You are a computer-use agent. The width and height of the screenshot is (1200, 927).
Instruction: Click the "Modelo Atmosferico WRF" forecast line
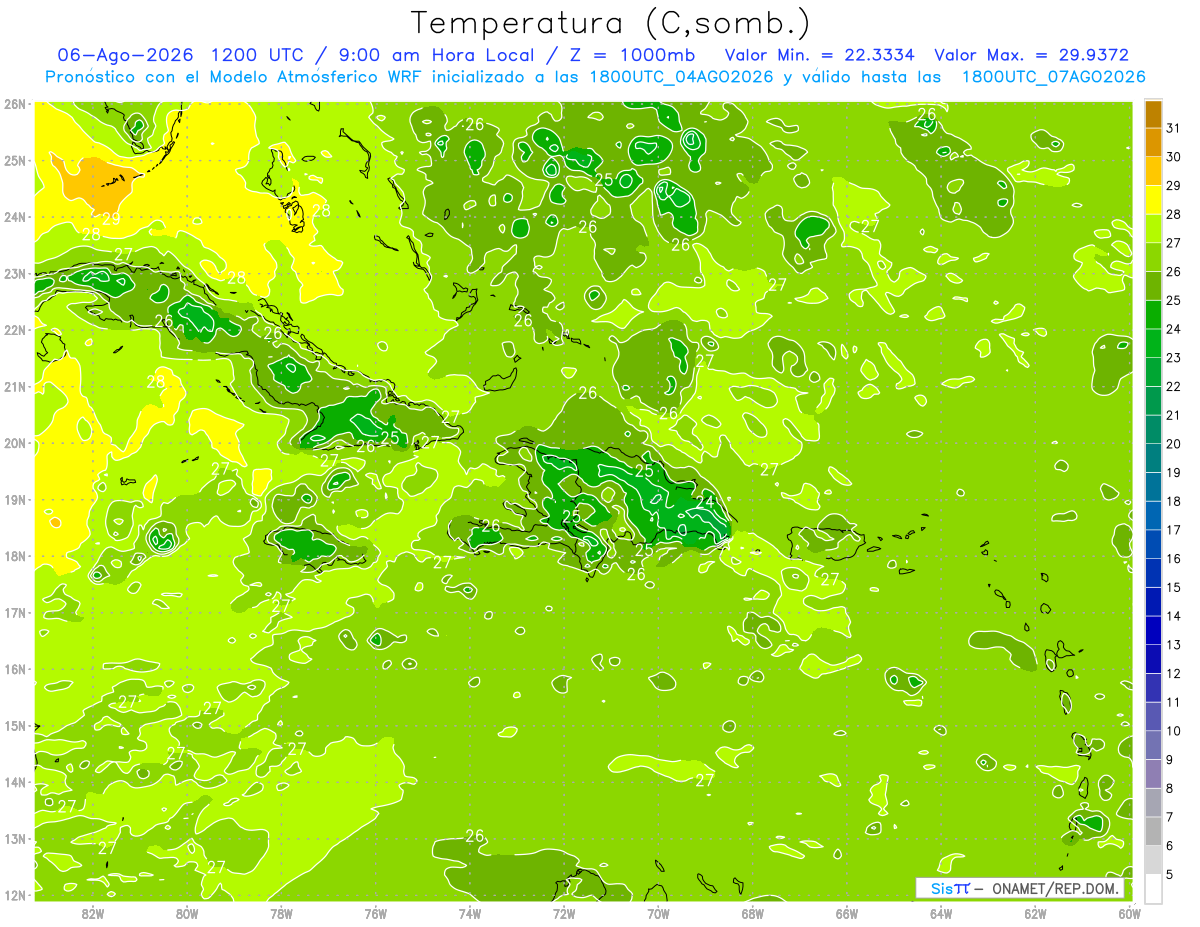click(596, 77)
